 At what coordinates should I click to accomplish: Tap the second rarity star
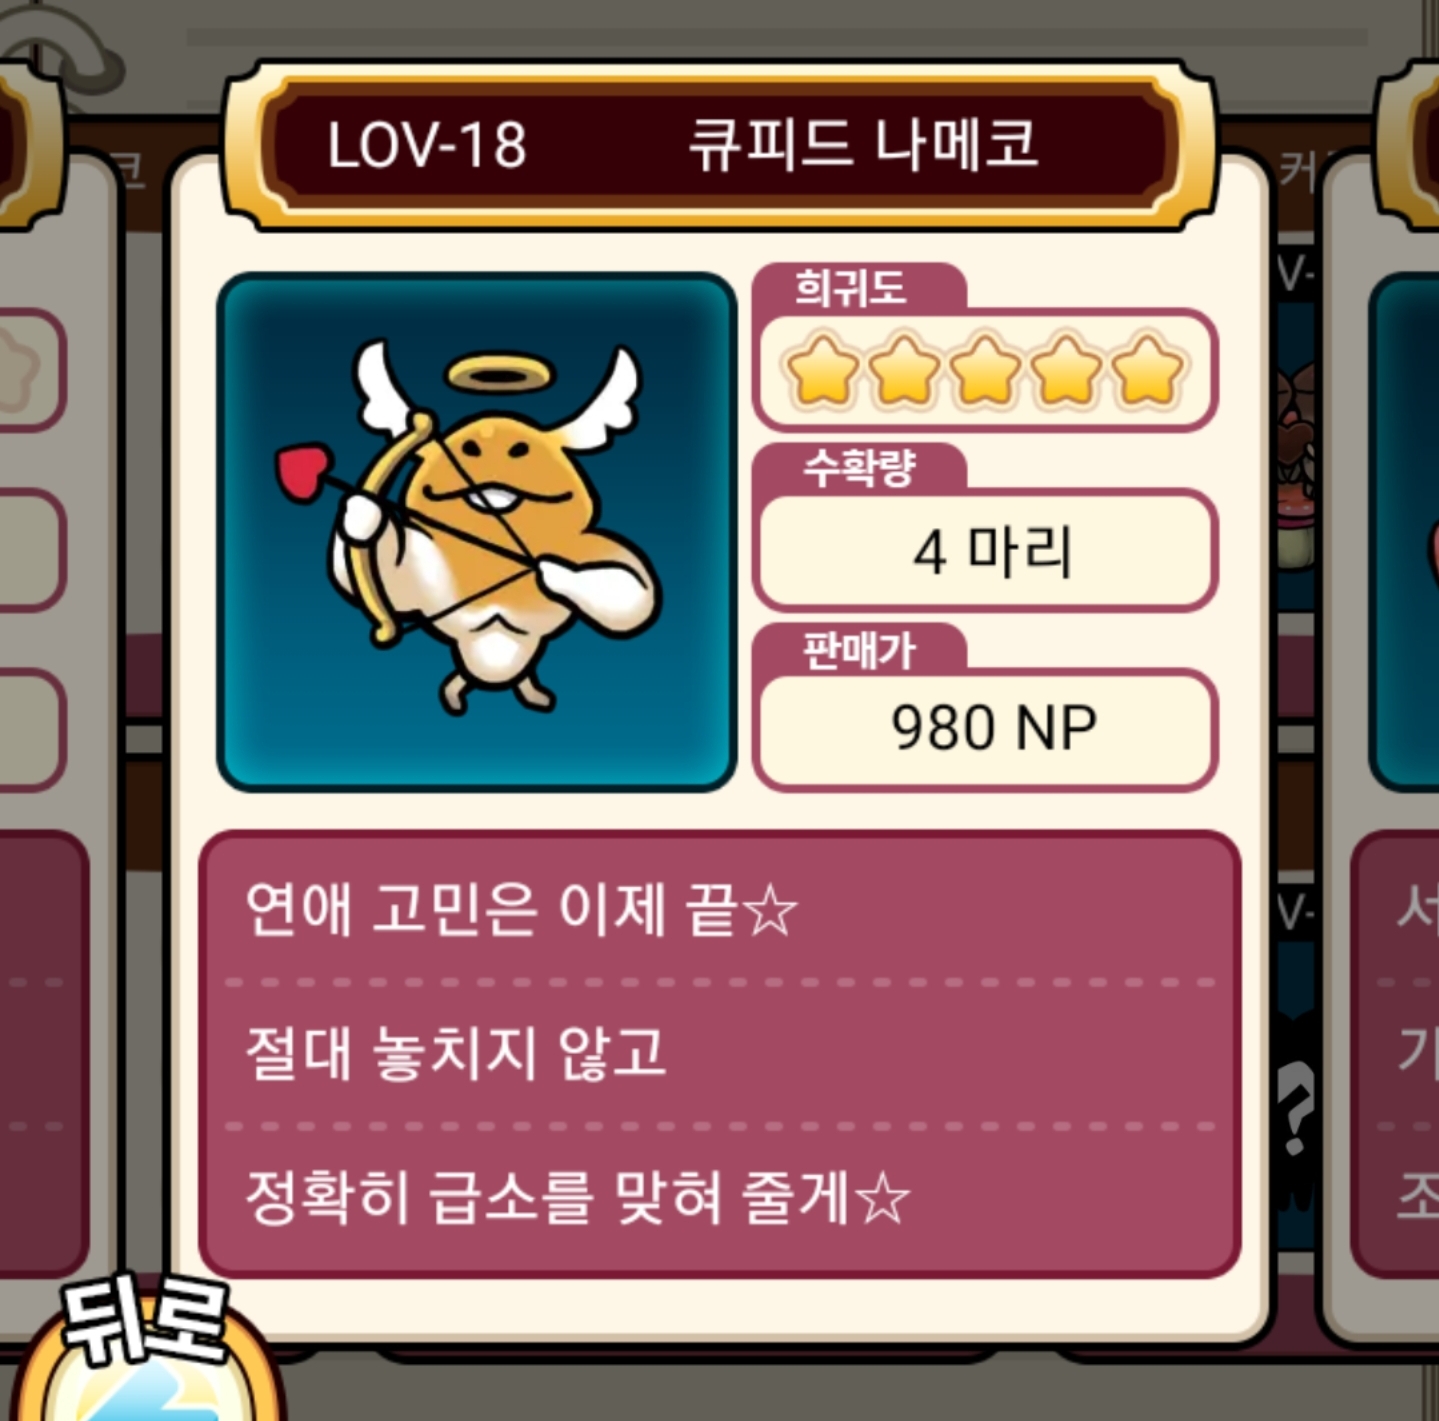point(904,372)
